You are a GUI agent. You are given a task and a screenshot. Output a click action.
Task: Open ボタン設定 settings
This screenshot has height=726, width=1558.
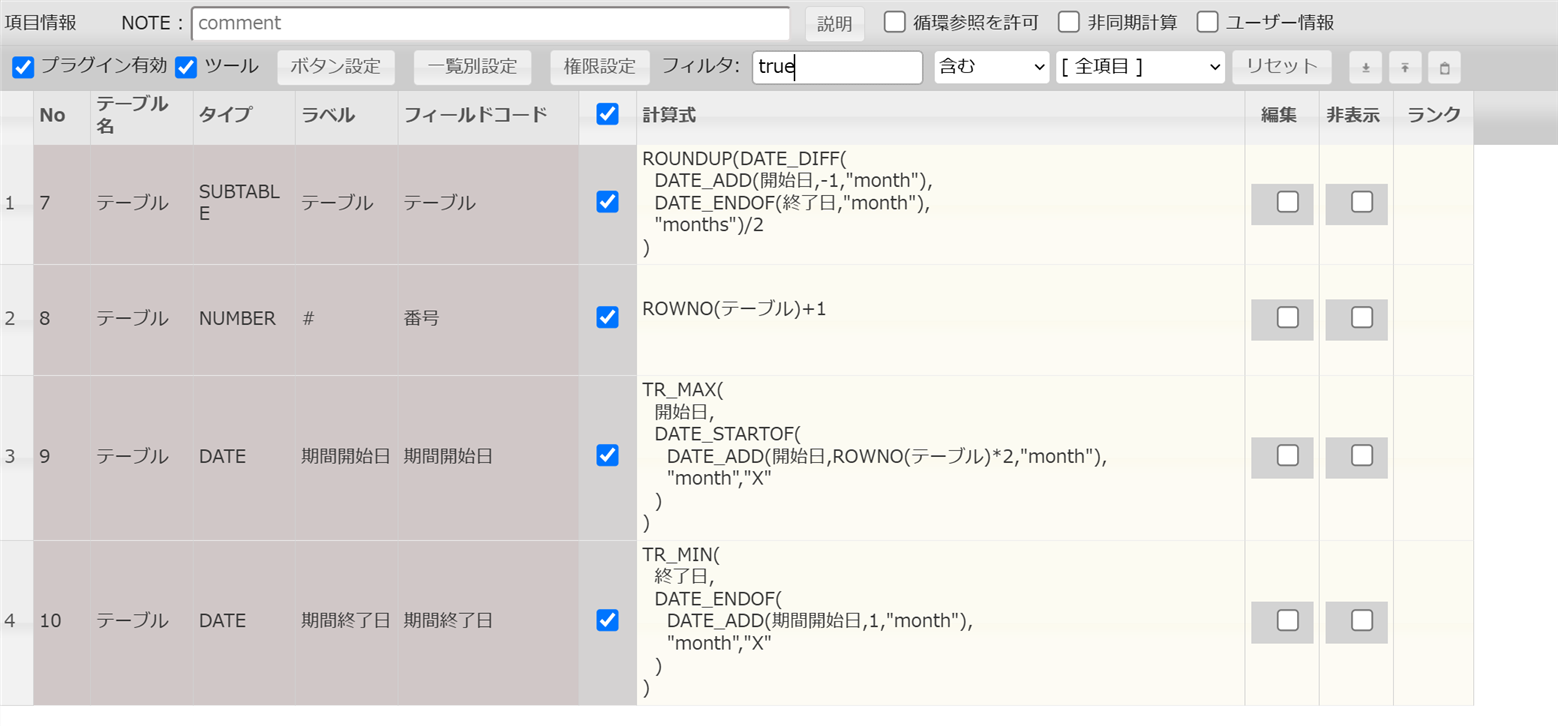[336, 67]
